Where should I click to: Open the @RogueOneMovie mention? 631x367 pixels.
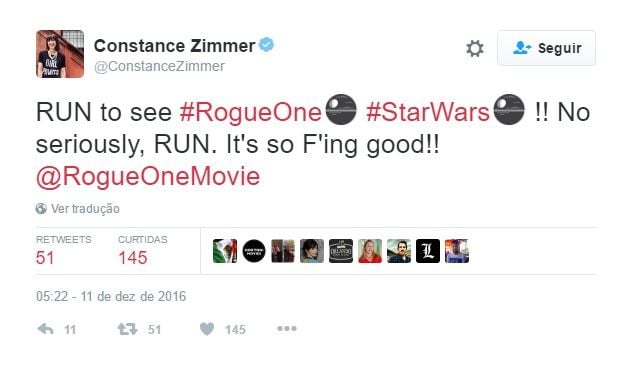tap(148, 176)
